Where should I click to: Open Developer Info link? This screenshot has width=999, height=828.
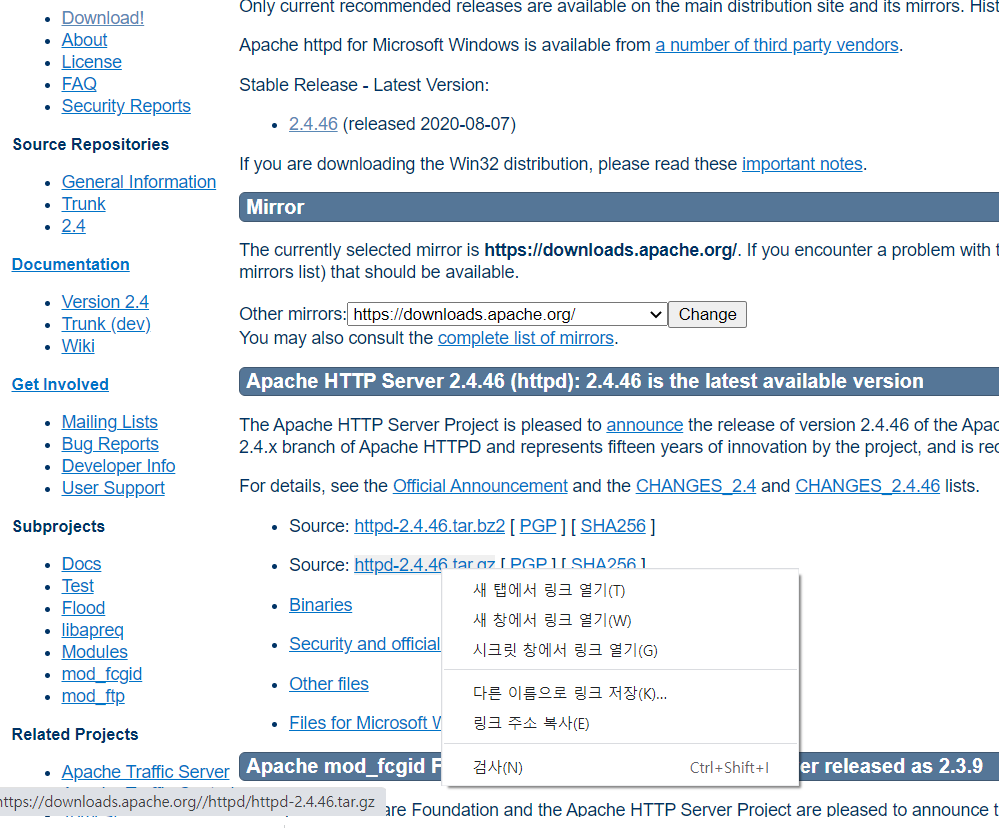coord(118,466)
